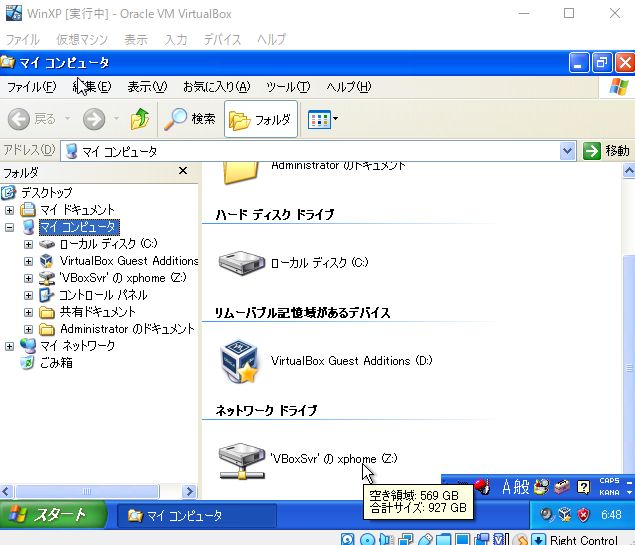Open Explorer 編集(E) menu

(x=92, y=87)
